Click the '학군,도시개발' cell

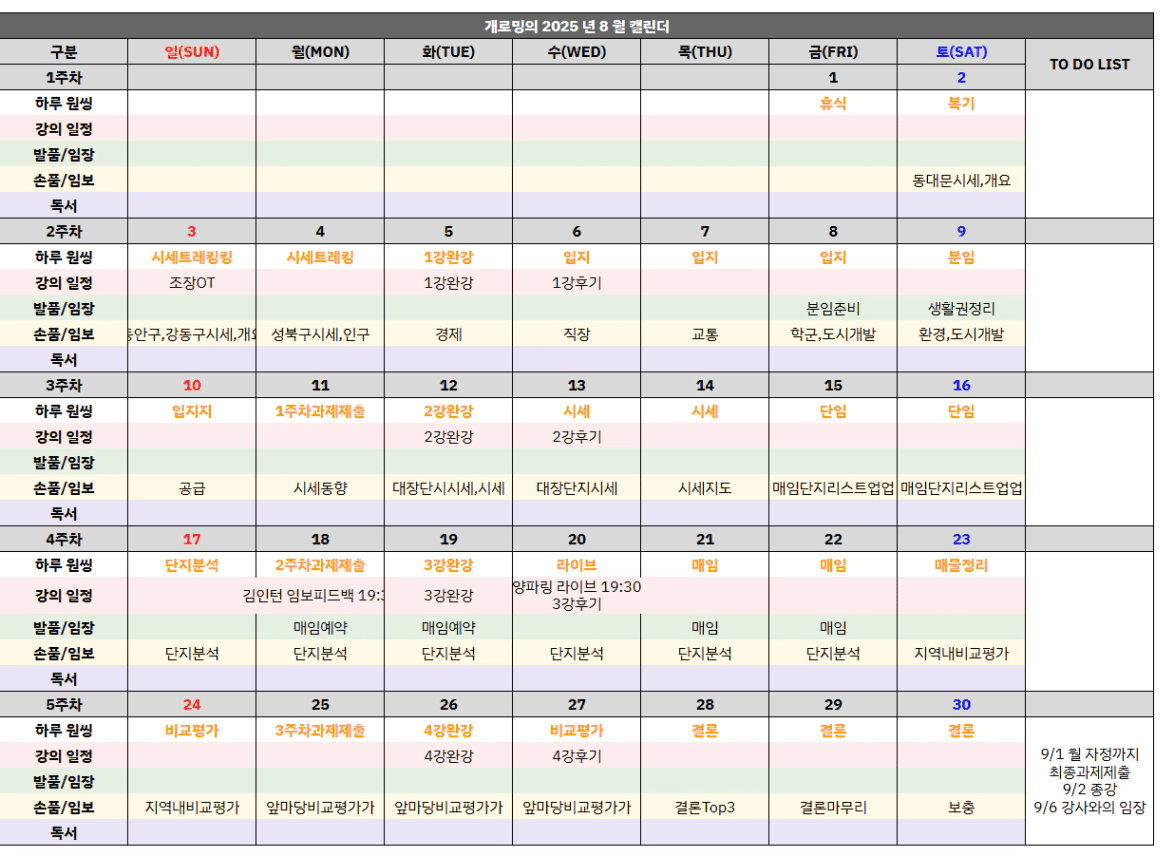tap(833, 334)
